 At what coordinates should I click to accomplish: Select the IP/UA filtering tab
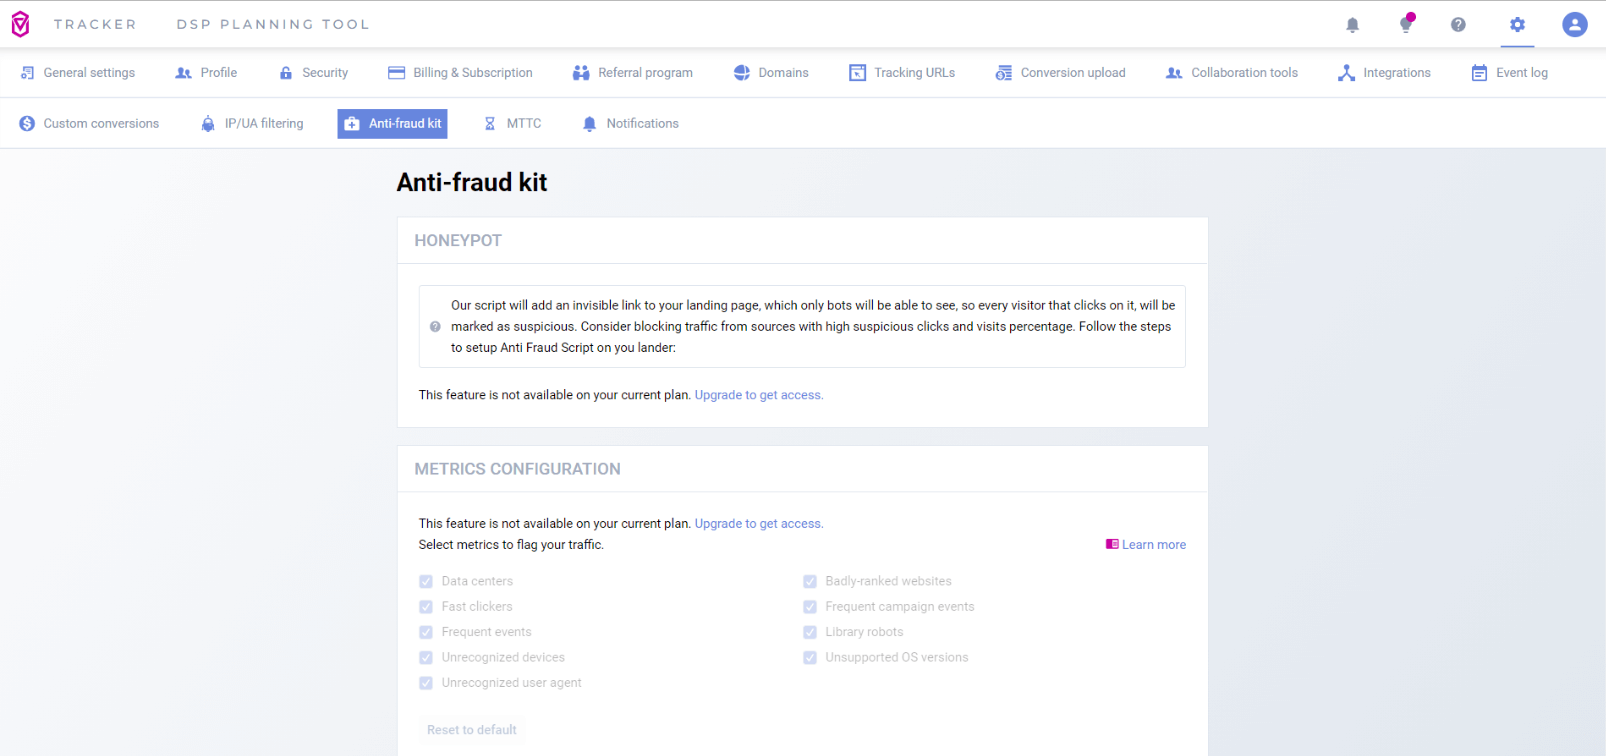(253, 124)
